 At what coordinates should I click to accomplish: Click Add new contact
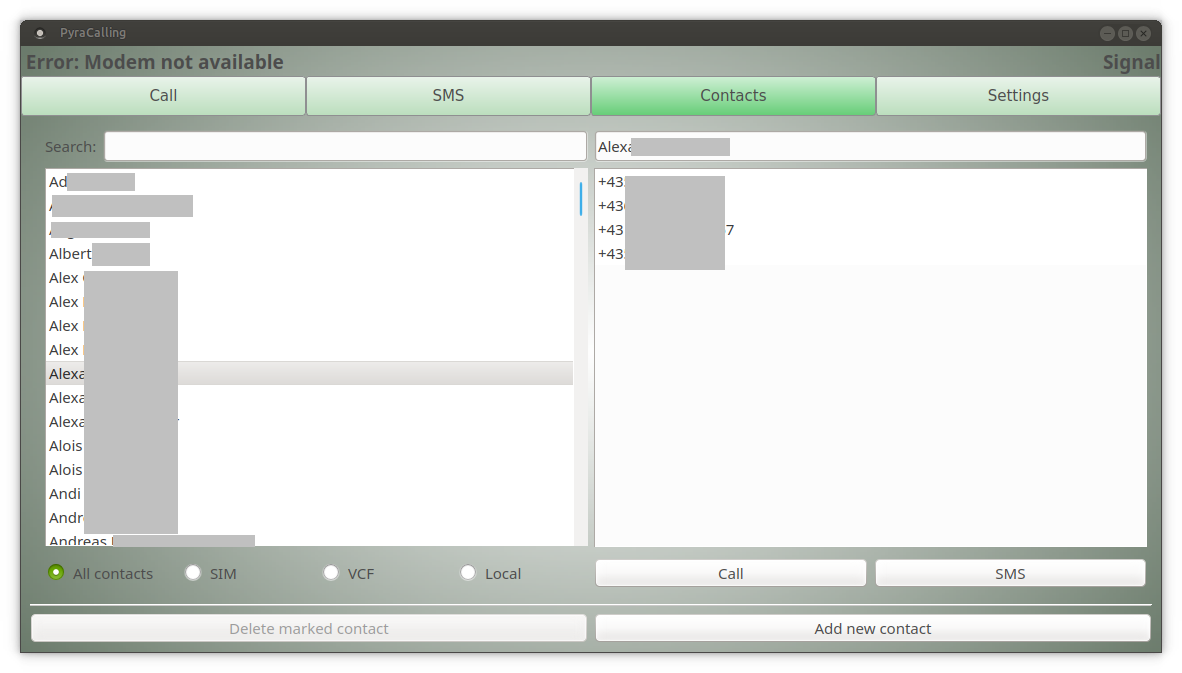pyautogui.click(x=872, y=629)
